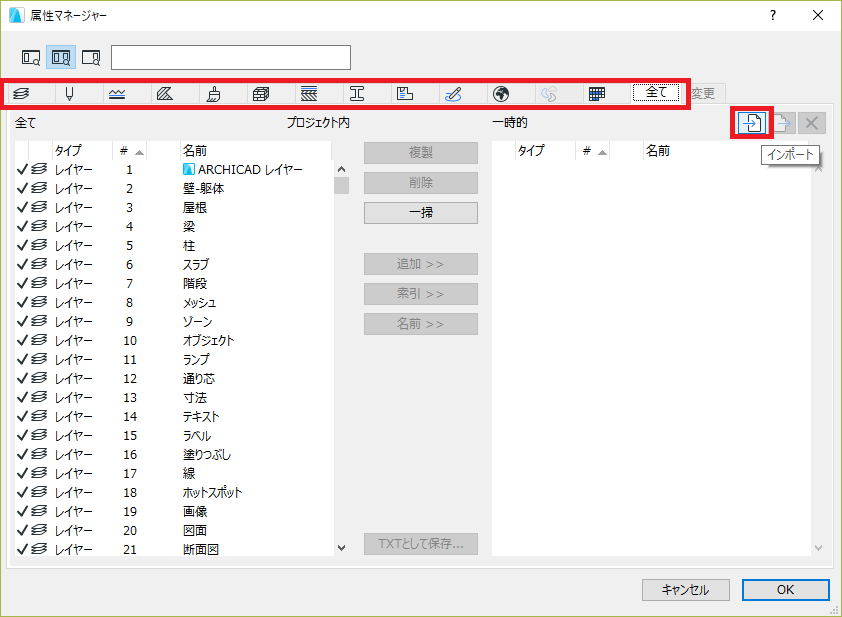842x617 pixels.
Task: Open the Fills hatch tab
Action: (165, 94)
